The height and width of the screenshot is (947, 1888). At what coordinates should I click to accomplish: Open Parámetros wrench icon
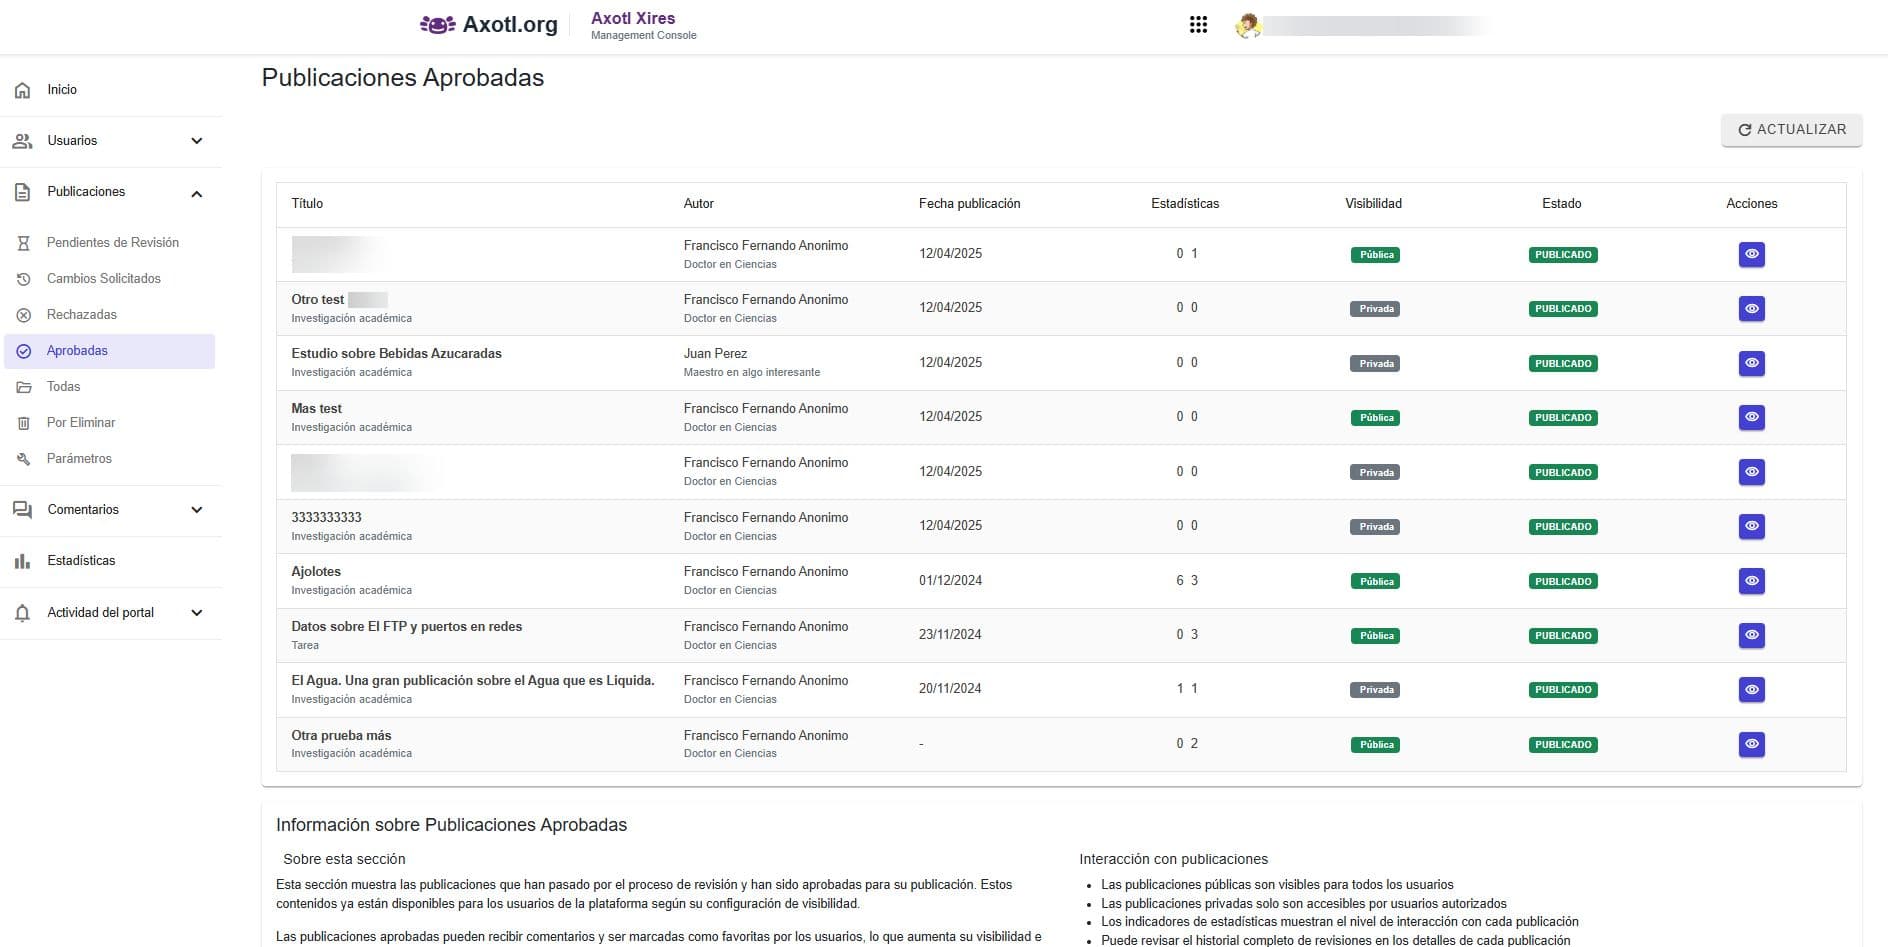click(x=24, y=459)
